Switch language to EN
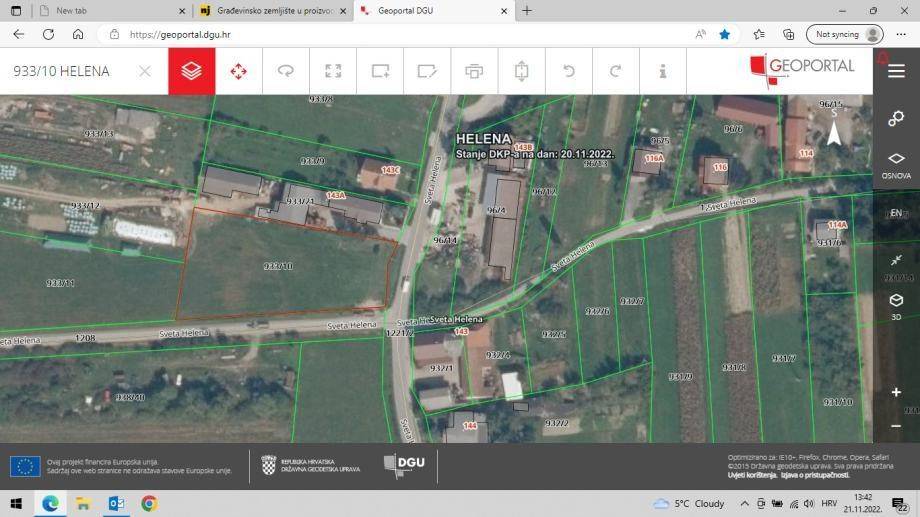This screenshot has height=517, width=920. tap(896, 212)
